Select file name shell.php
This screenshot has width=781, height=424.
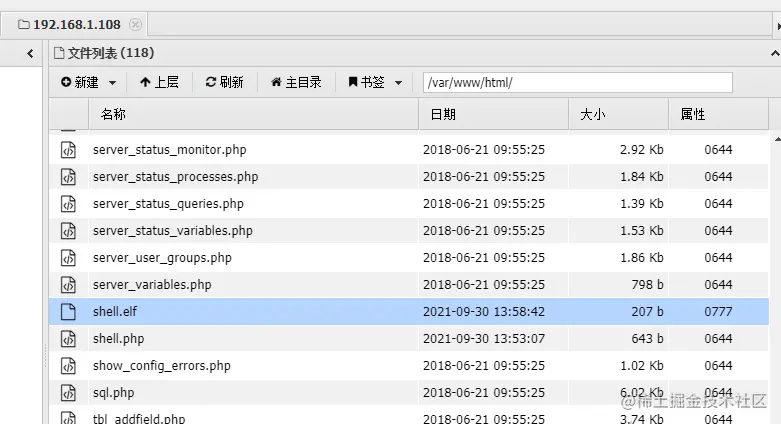point(118,339)
